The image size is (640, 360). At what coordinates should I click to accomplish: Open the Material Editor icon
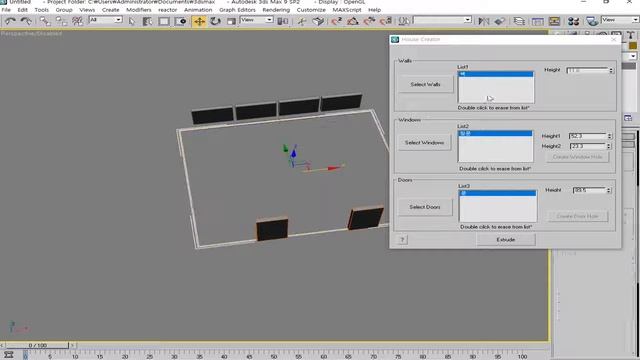coord(573,21)
